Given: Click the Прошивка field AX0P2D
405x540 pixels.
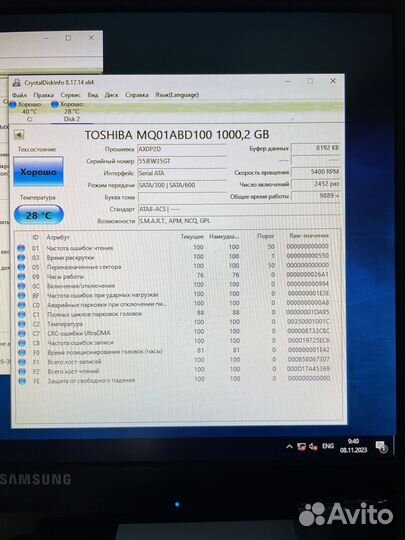Looking at the screenshot, I should [x=182, y=149].
